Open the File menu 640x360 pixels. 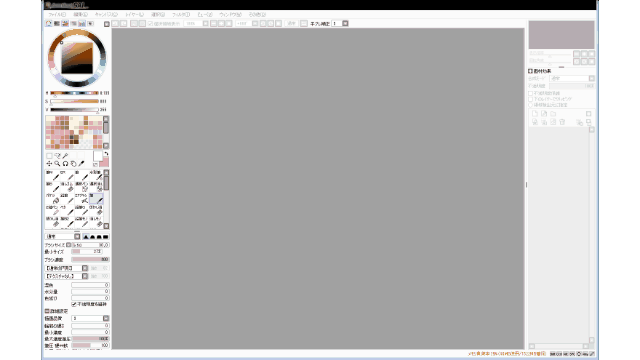[x=56, y=15]
